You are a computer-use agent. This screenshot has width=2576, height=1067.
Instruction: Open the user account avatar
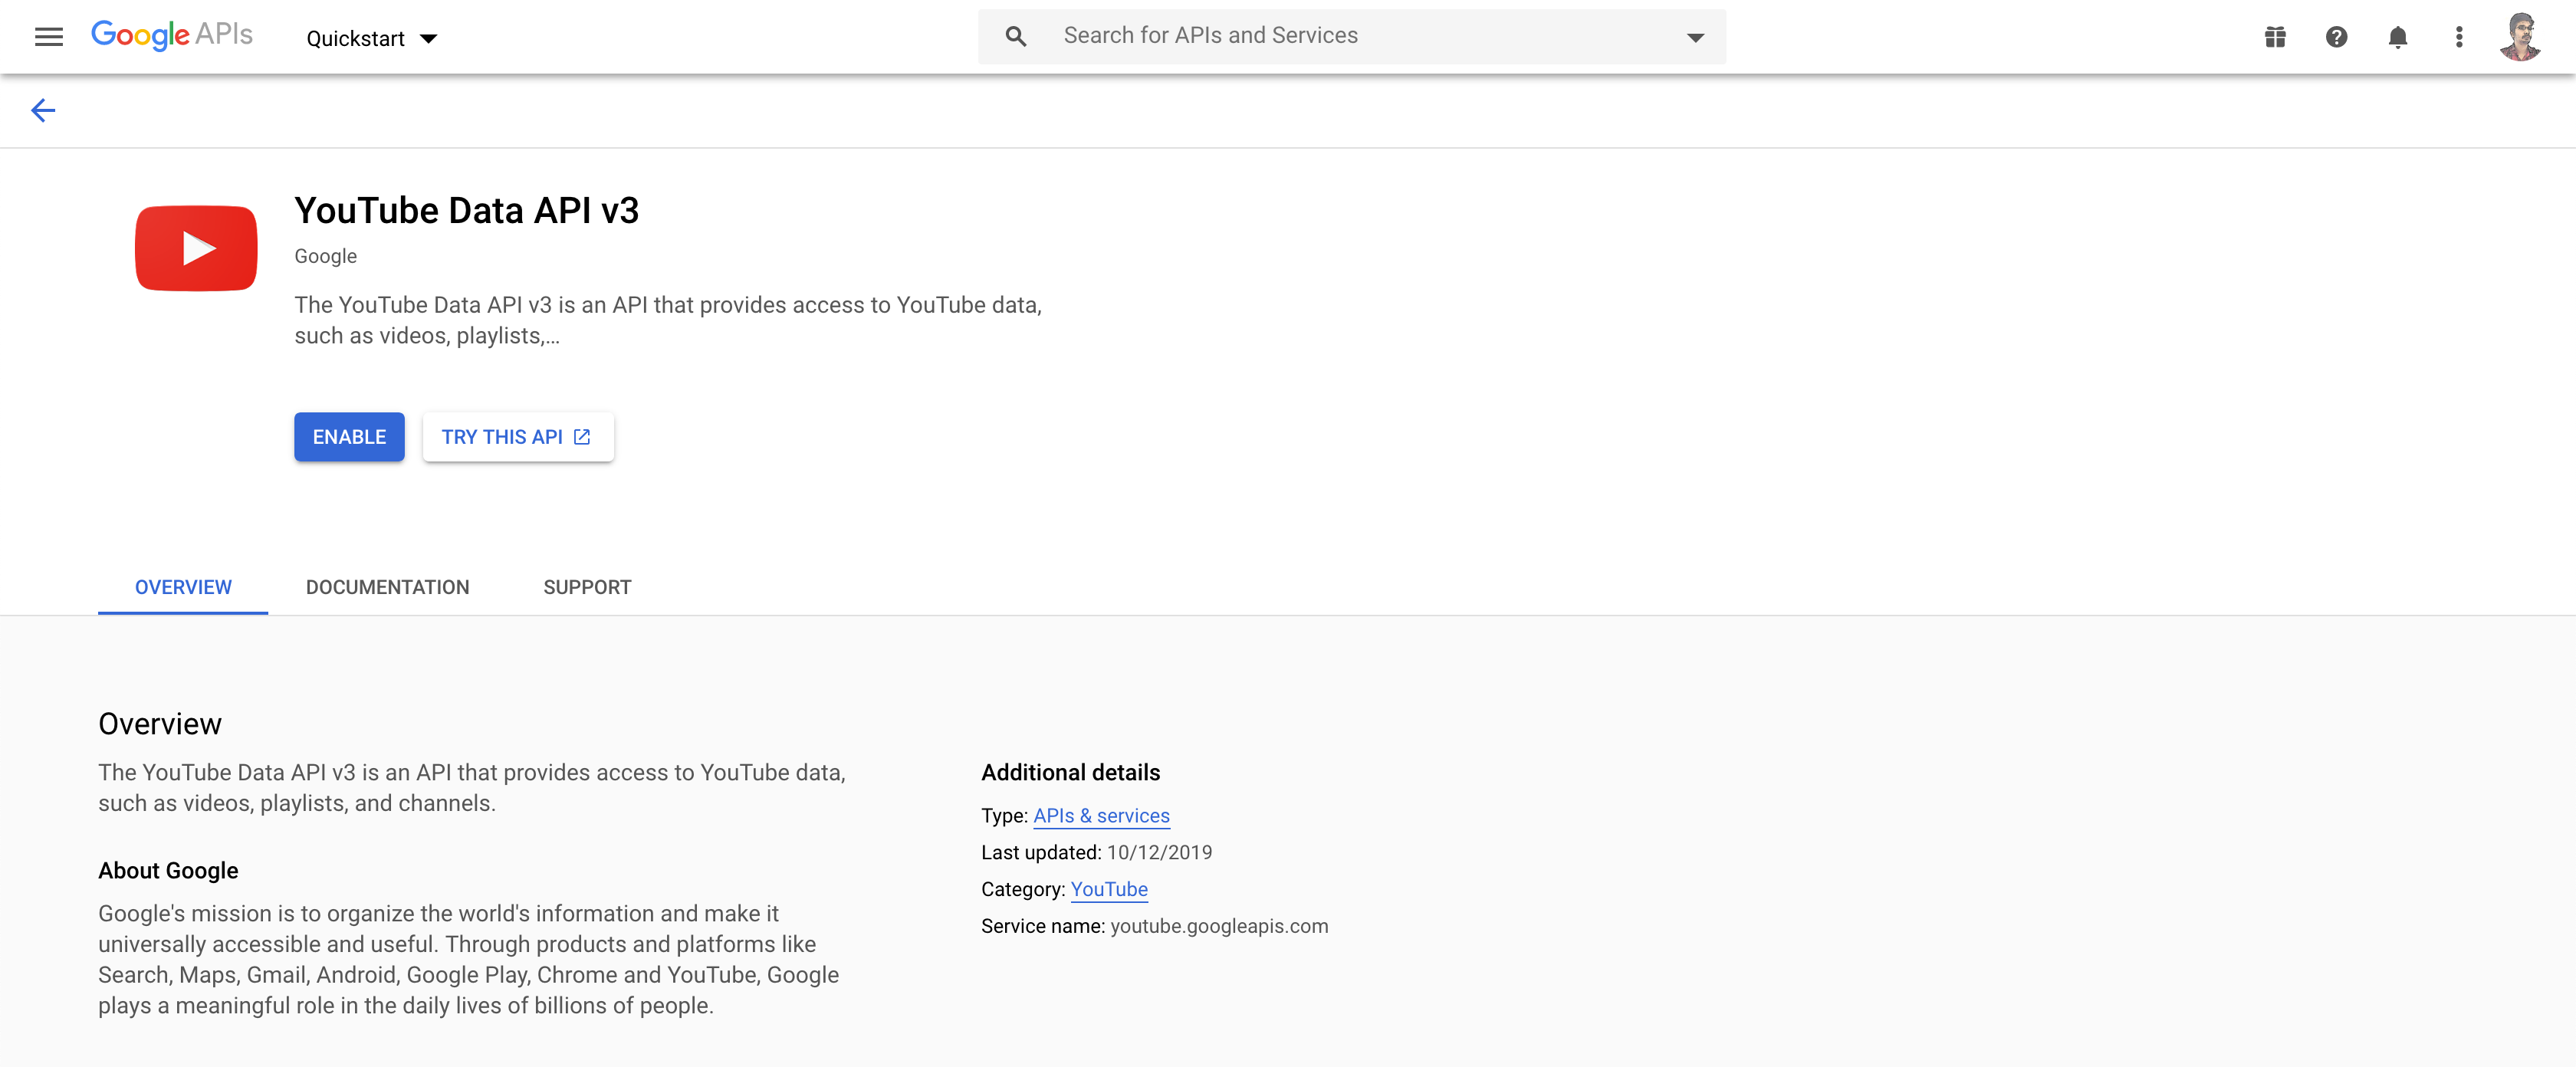(x=2519, y=37)
